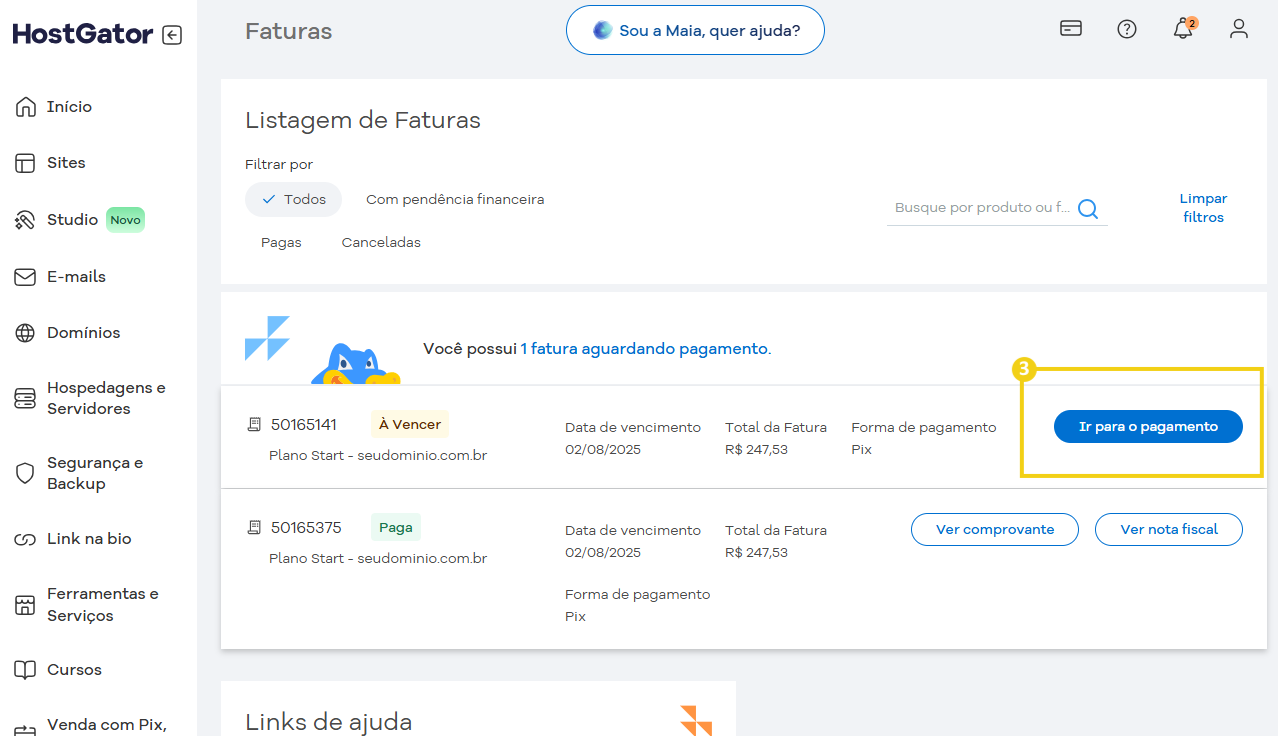Image resolution: width=1278 pixels, height=736 pixels.
Task: Click the Links de ajuda heading
Action: point(328,722)
